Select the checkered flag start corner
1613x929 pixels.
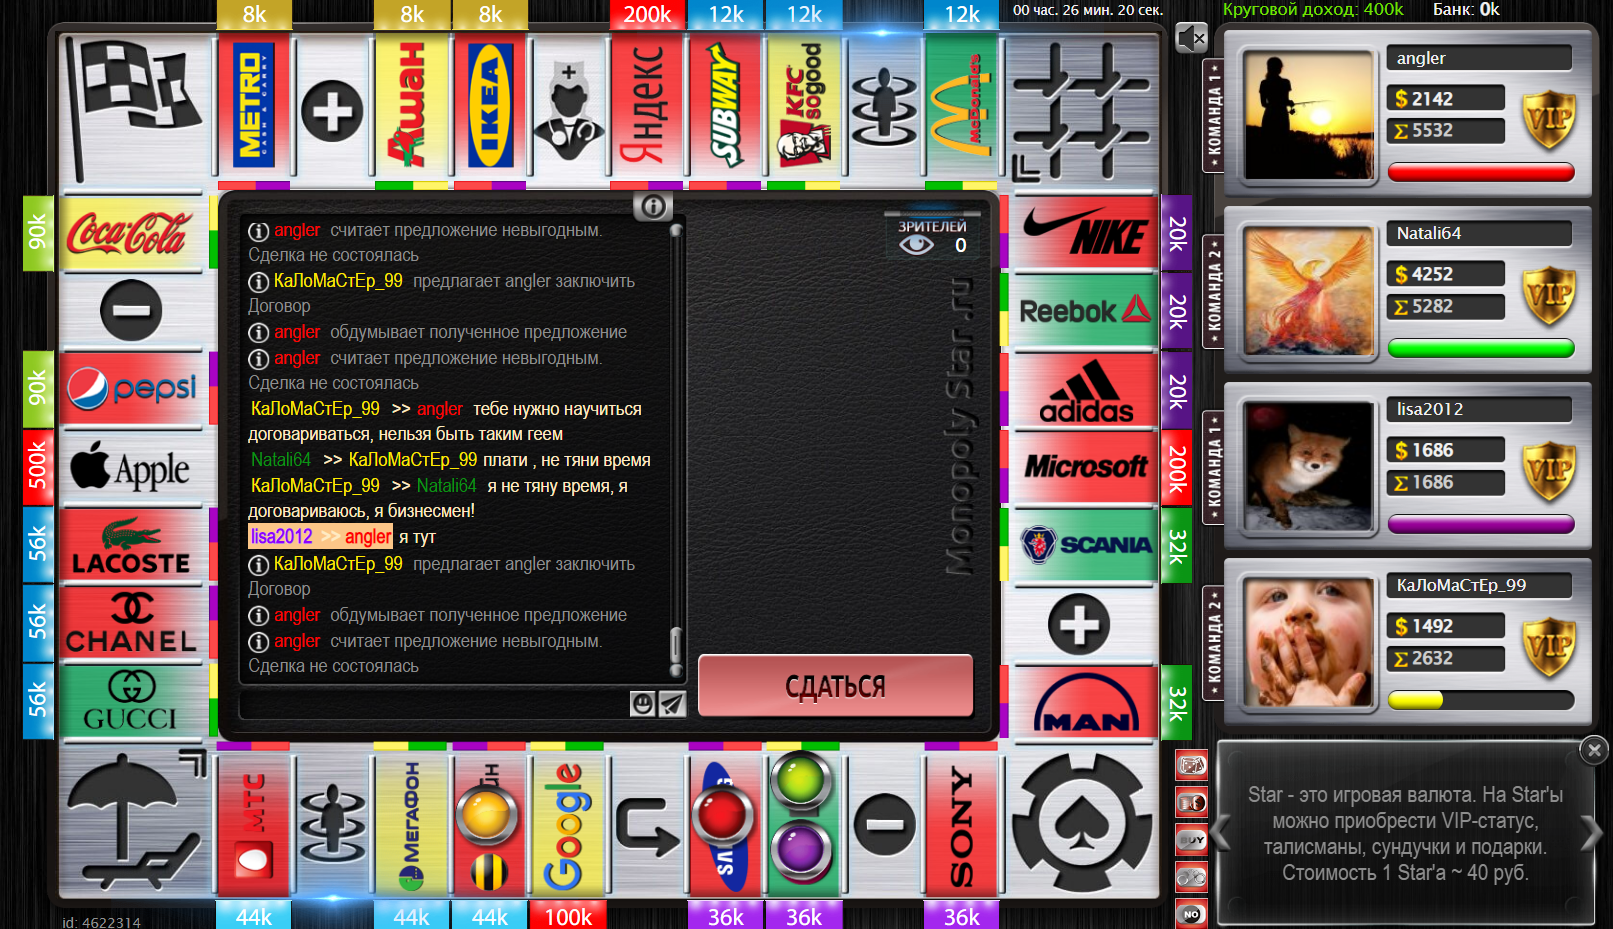click(135, 108)
